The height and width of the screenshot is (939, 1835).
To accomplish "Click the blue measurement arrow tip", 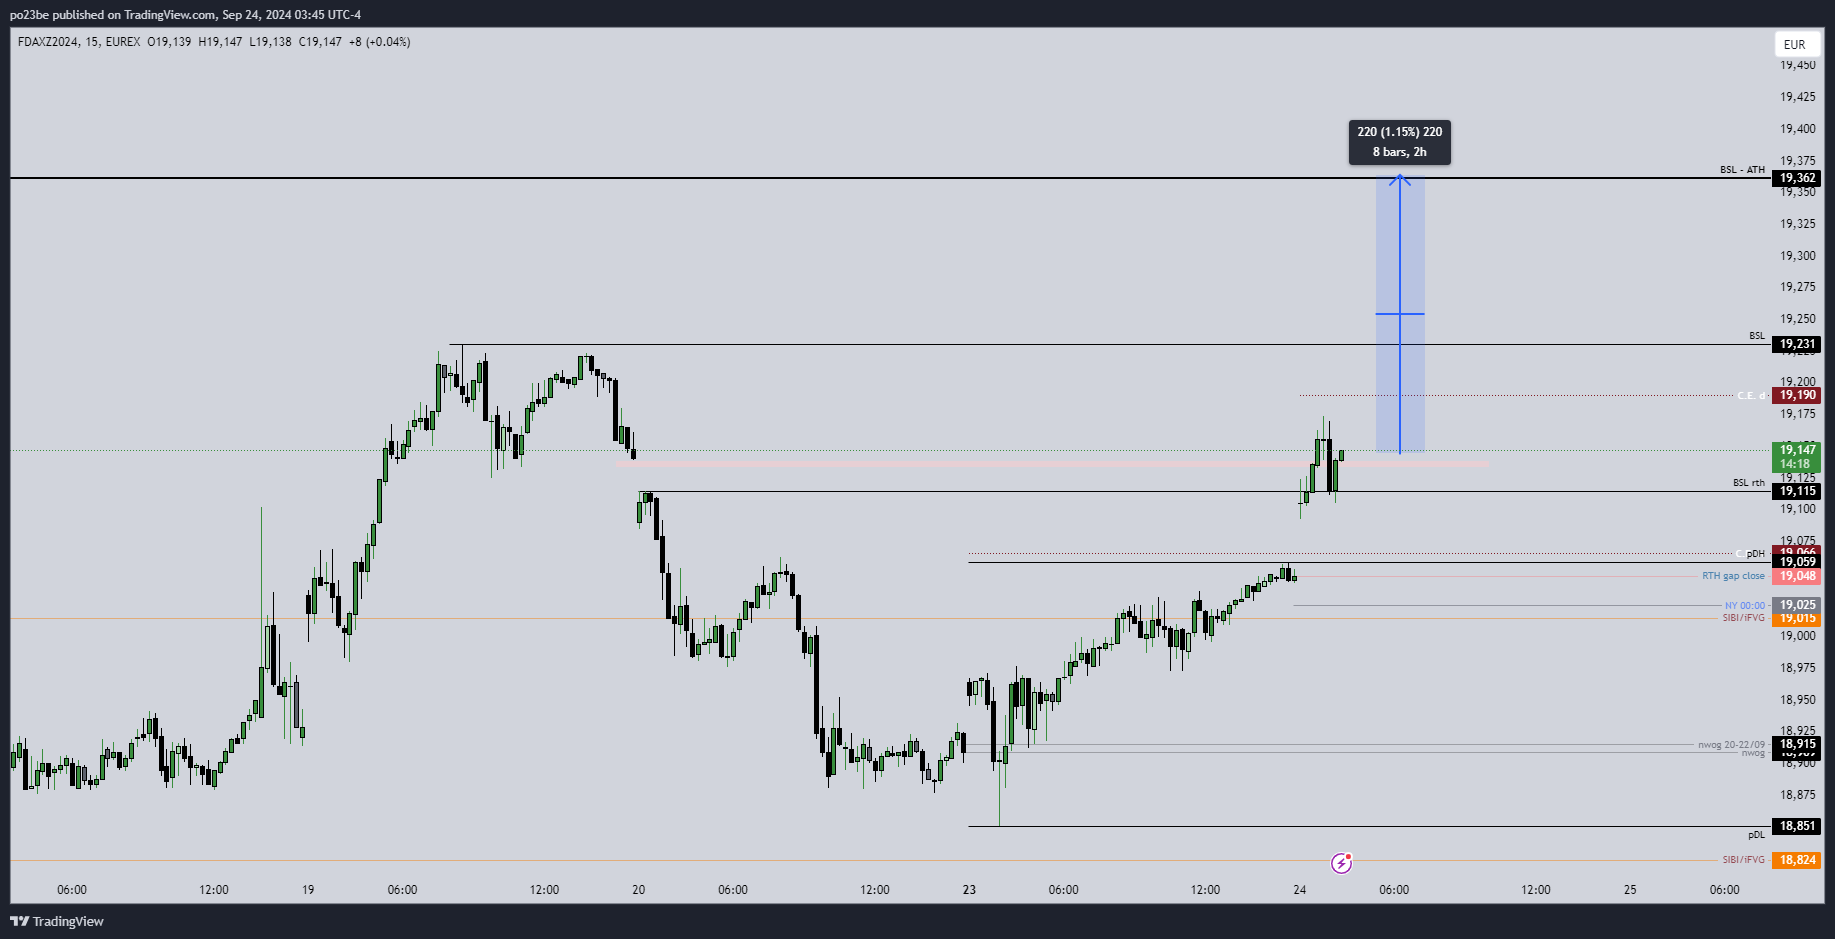I will click(1400, 178).
